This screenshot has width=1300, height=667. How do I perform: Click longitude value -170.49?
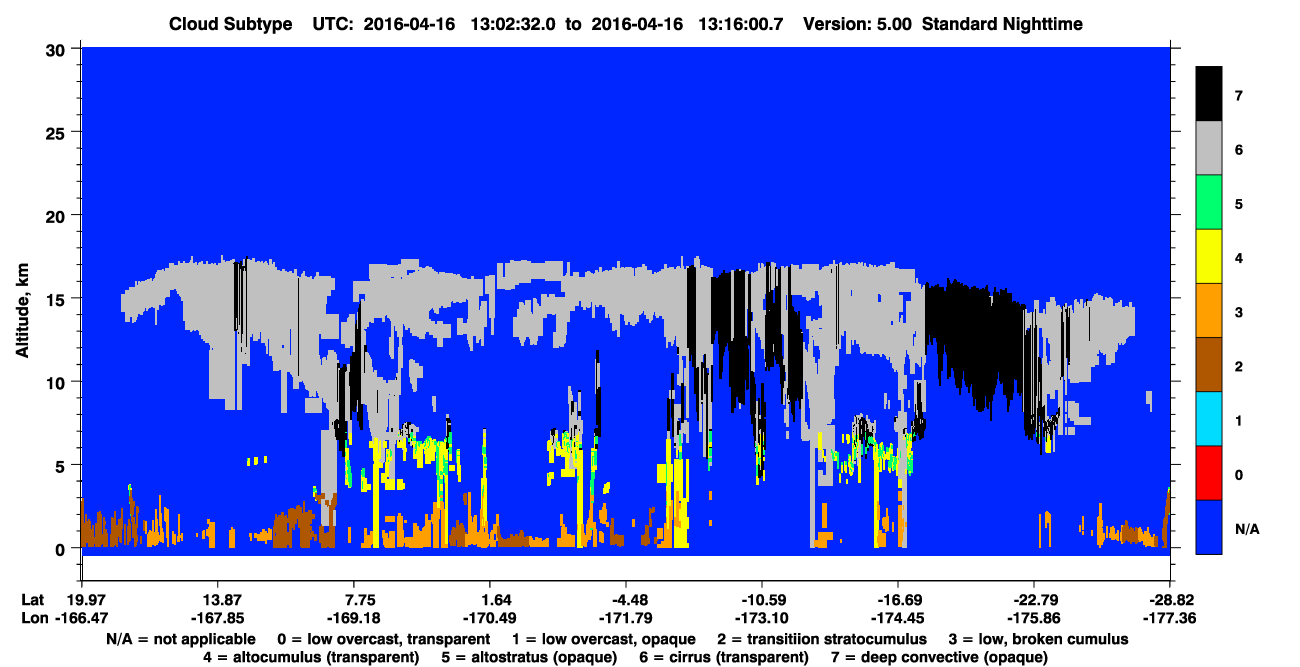click(489, 618)
